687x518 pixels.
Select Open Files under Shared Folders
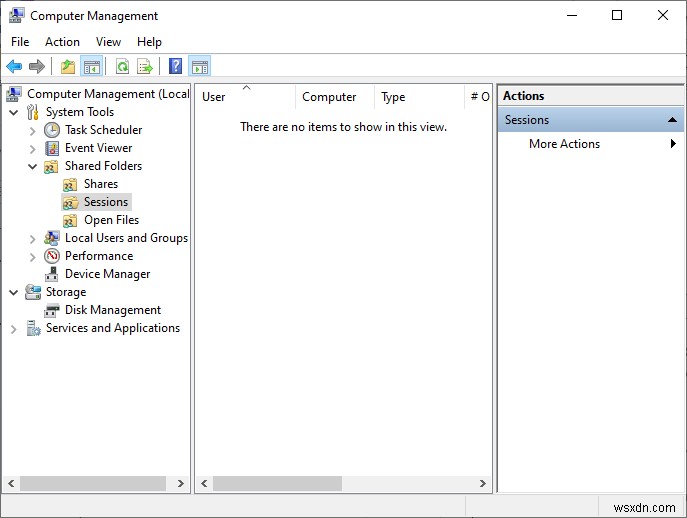coord(111,220)
